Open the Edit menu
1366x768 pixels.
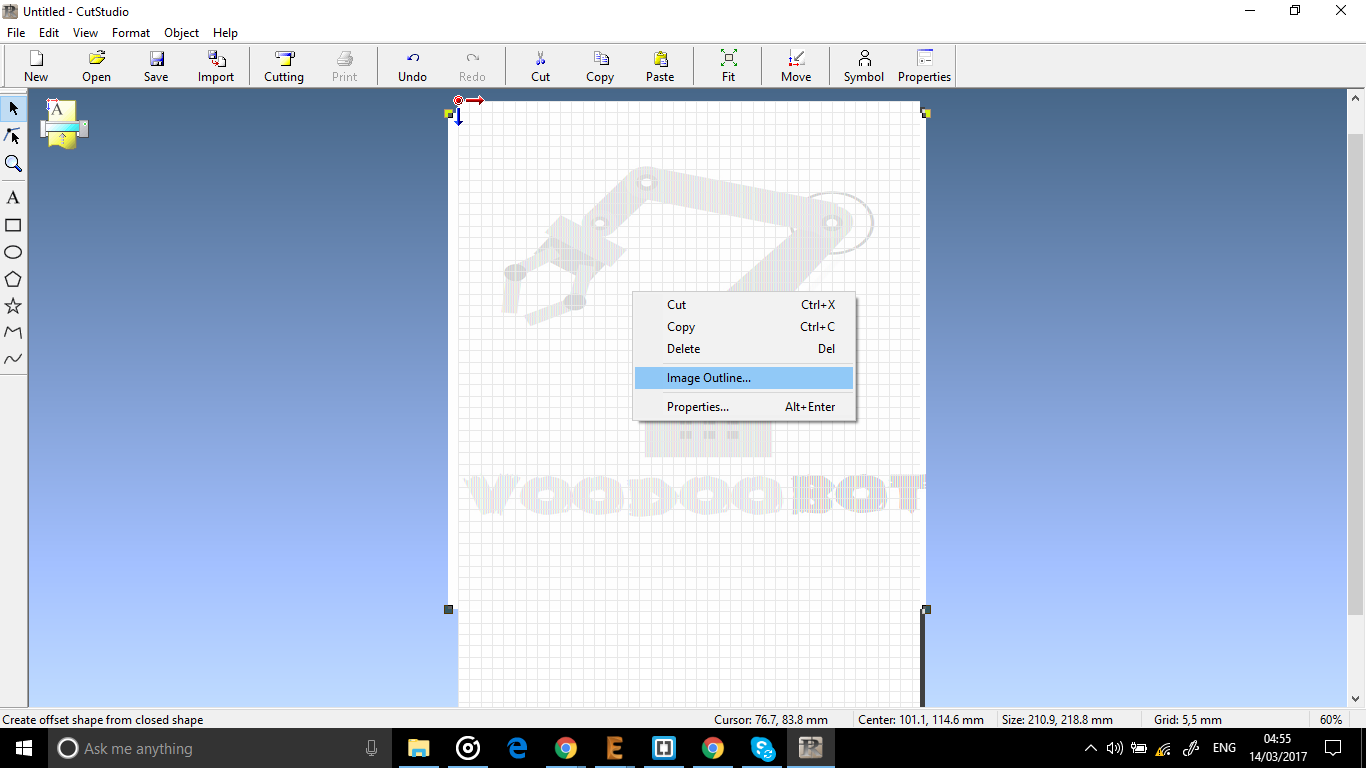tap(49, 33)
